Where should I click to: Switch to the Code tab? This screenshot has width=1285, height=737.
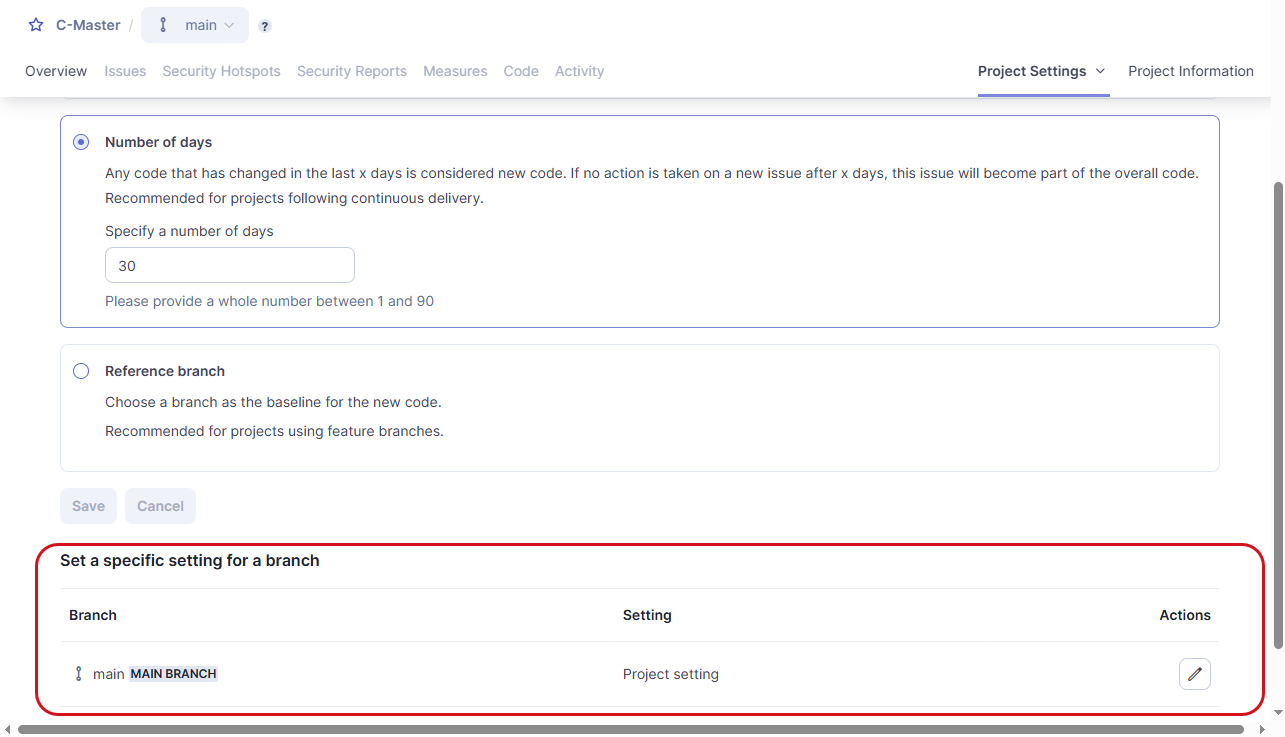coord(521,71)
